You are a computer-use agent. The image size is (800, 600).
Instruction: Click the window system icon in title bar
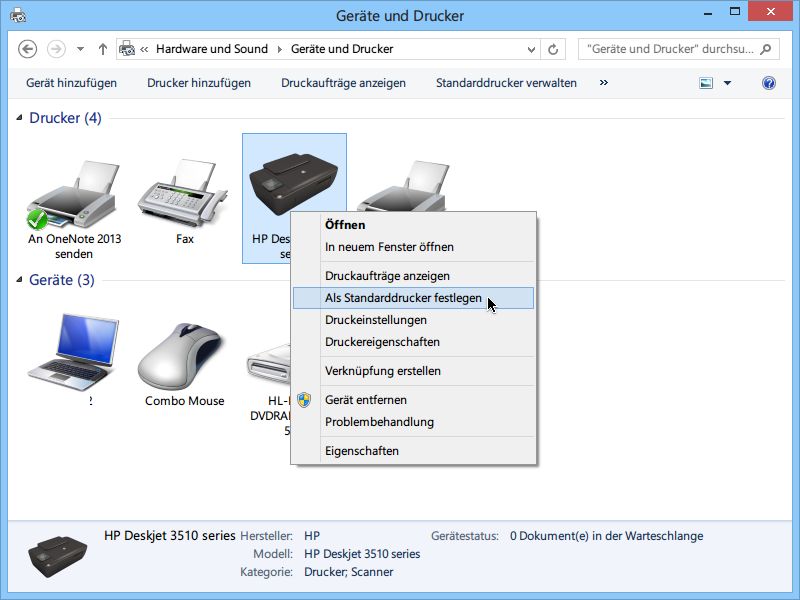(18, 15)
